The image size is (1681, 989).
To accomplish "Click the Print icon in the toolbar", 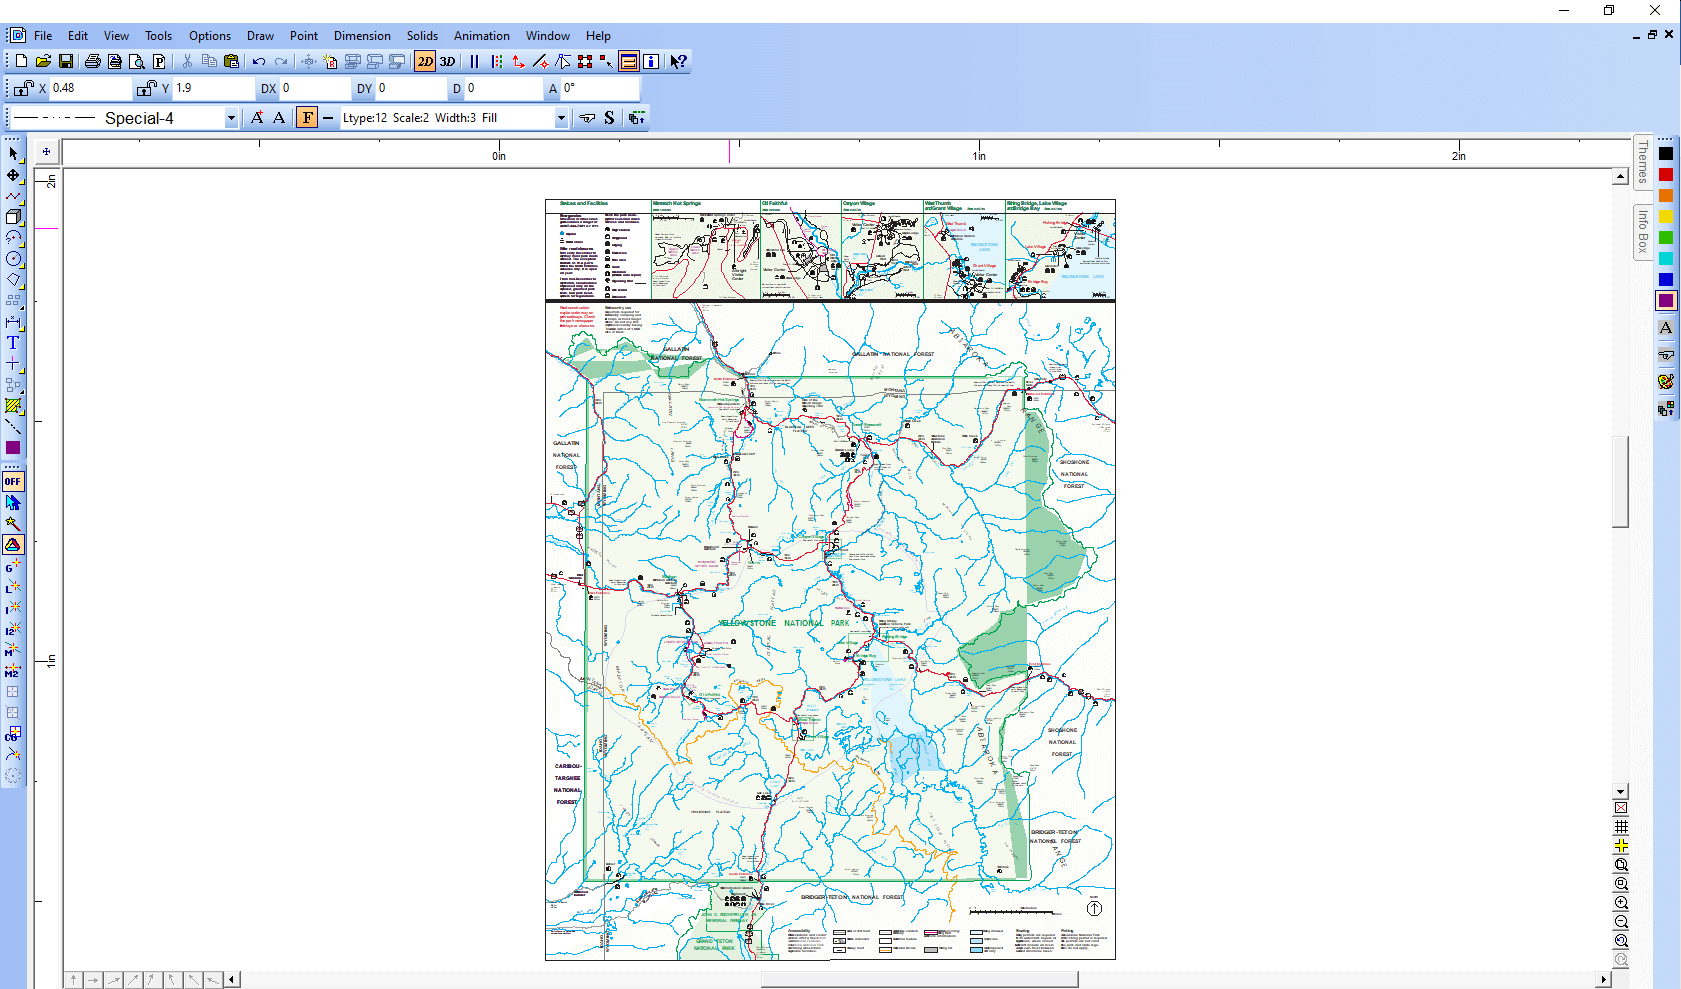I will [93, 62].
